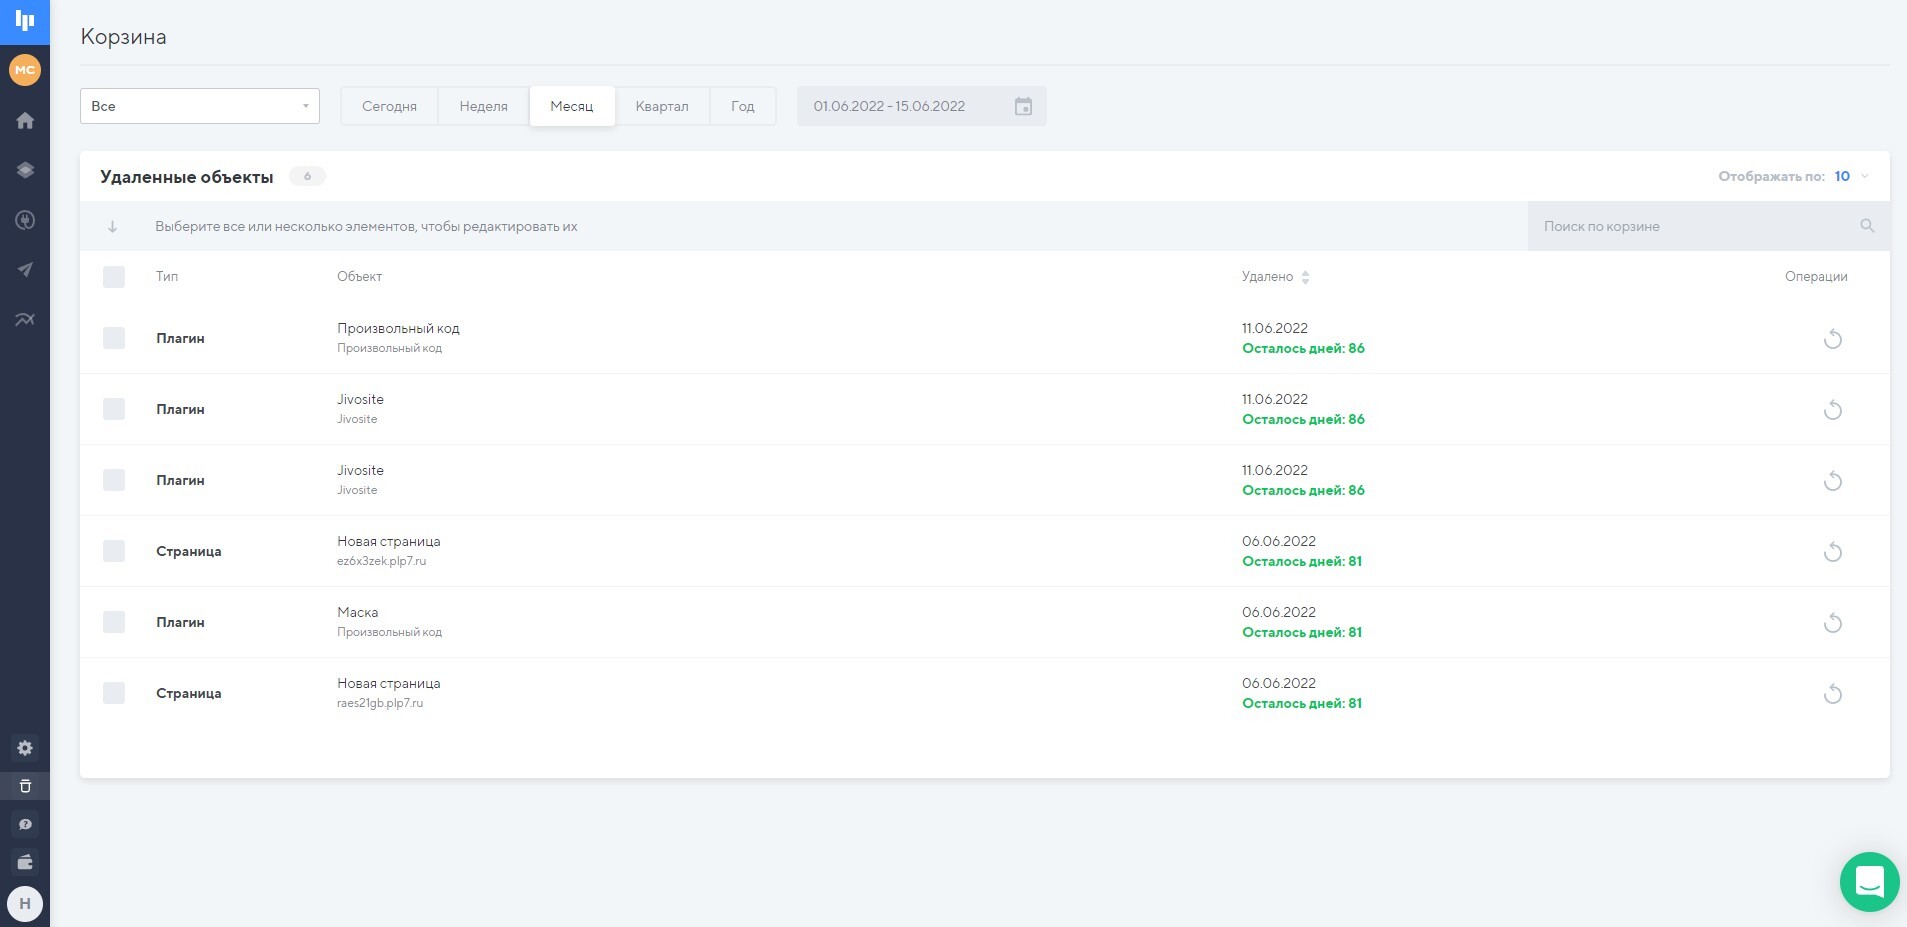Open the wallet icon in sidebar
Screen dimensions: 1907x927
pos(25,862)
